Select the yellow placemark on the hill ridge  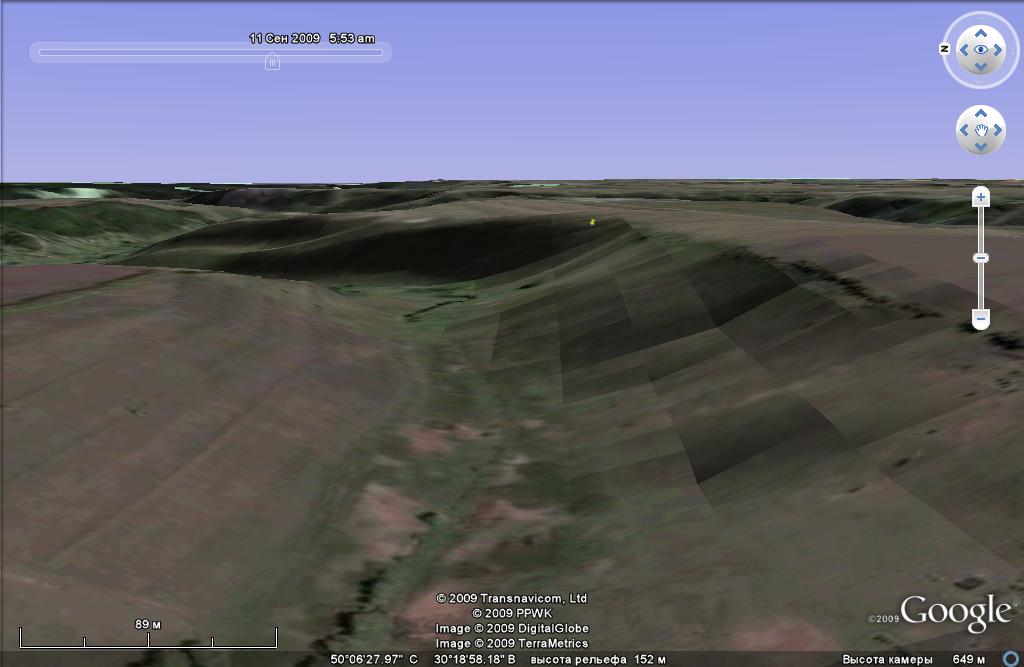point(593,221)
